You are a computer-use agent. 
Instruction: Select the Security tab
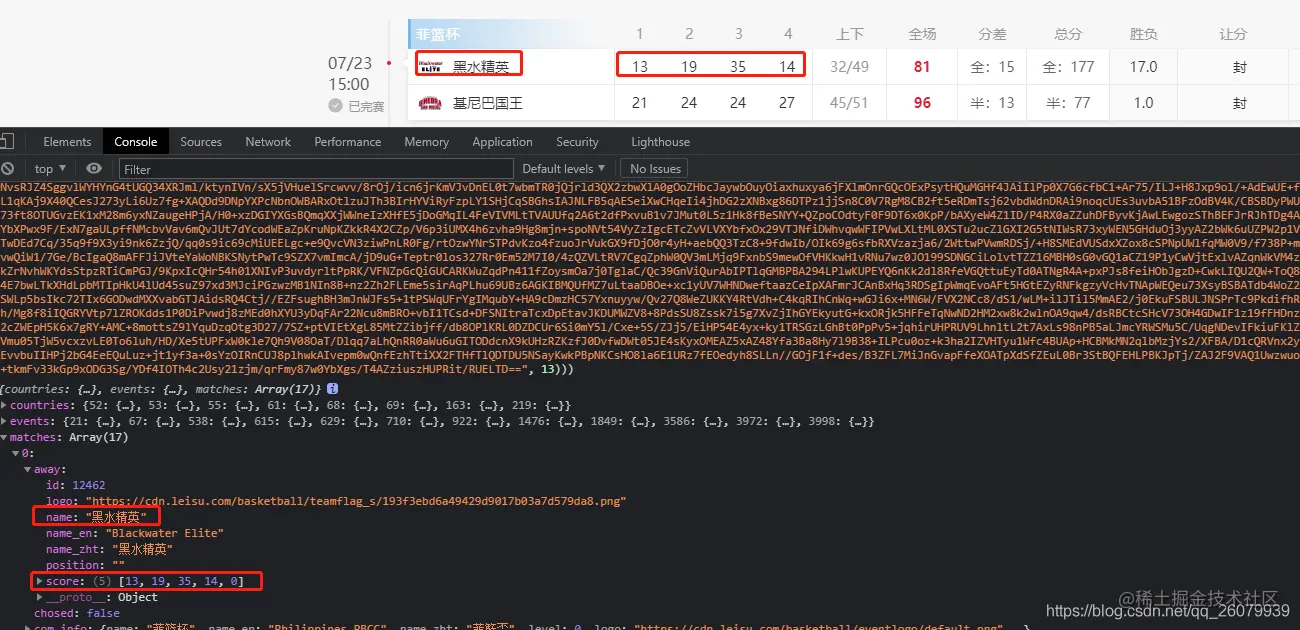[577, 142]
